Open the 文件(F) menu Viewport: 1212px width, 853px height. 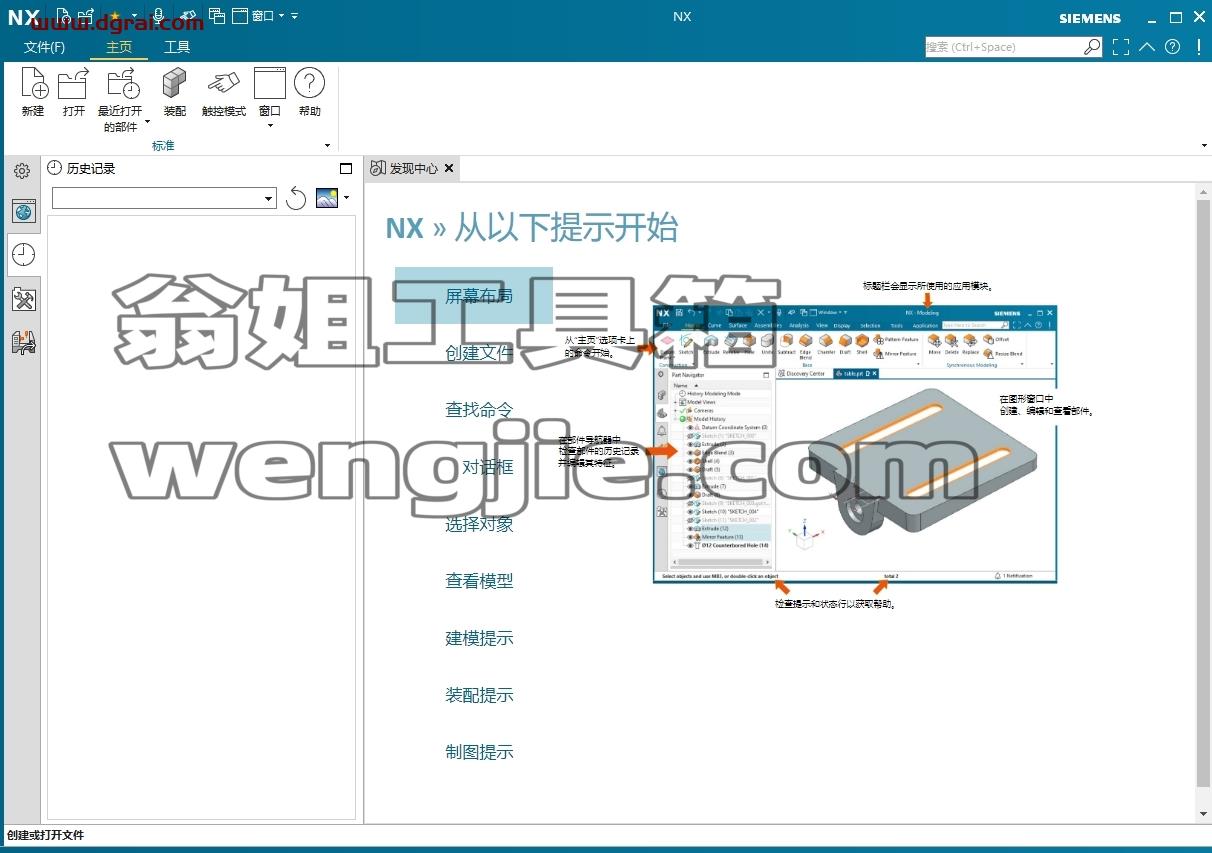pos(44,47)
